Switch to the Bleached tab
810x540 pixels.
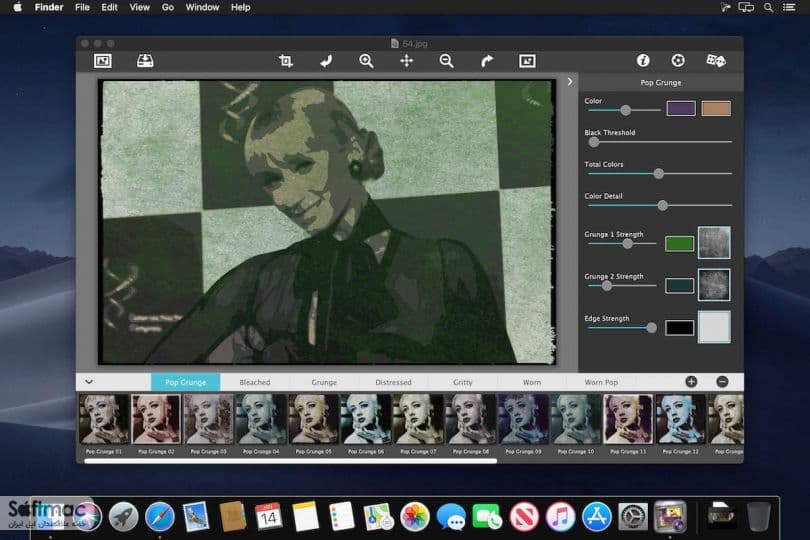tap(255, 382)
